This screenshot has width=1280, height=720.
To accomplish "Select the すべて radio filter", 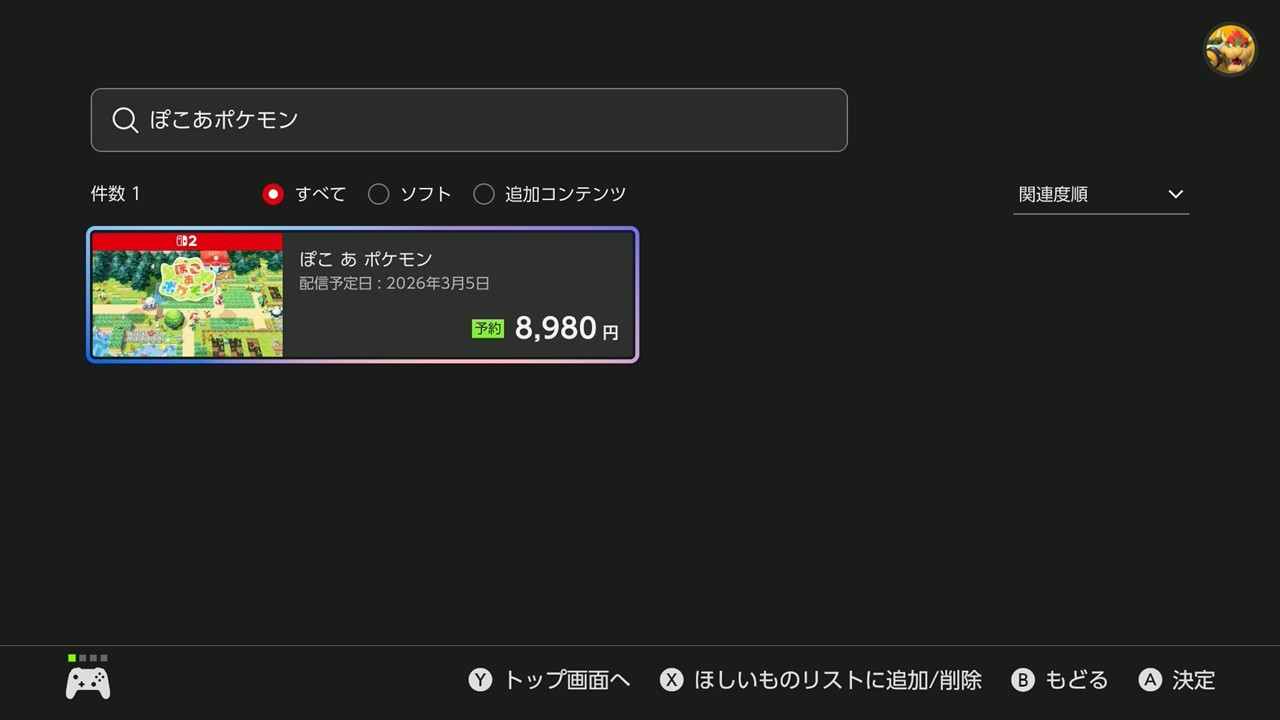I will click(x=273, y=194).
